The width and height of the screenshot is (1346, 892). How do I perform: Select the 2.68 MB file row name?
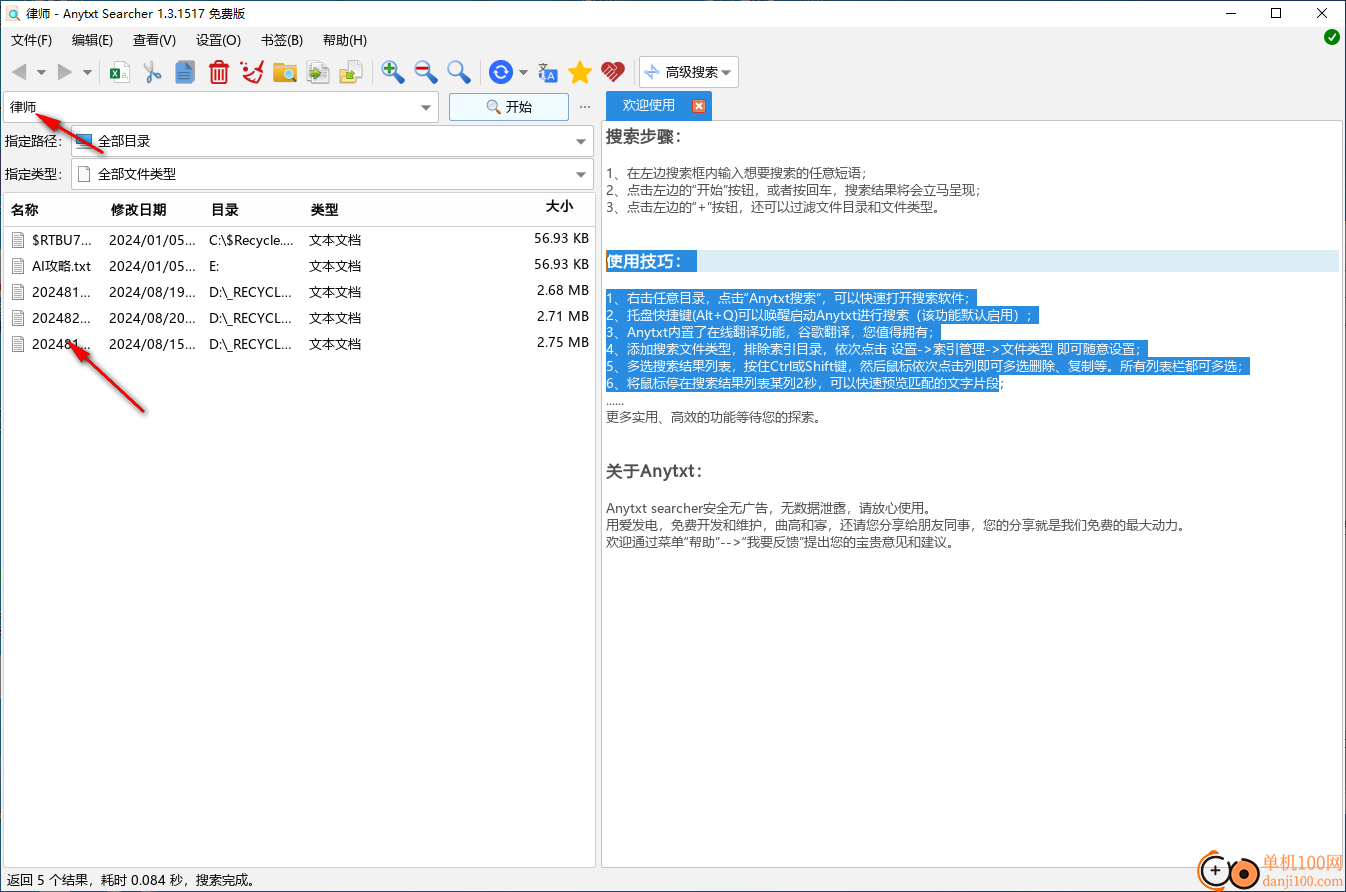[x=61, y=292]
